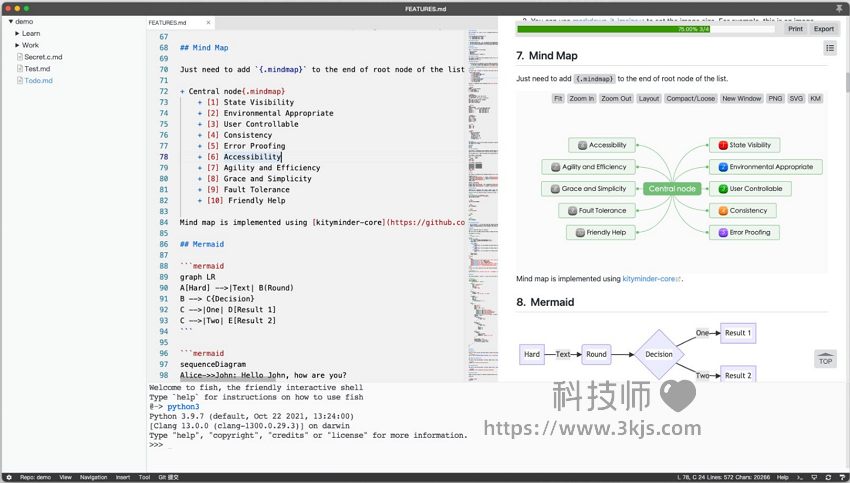Click the preview pane vertical scrollbar

[x=847, y=82]
